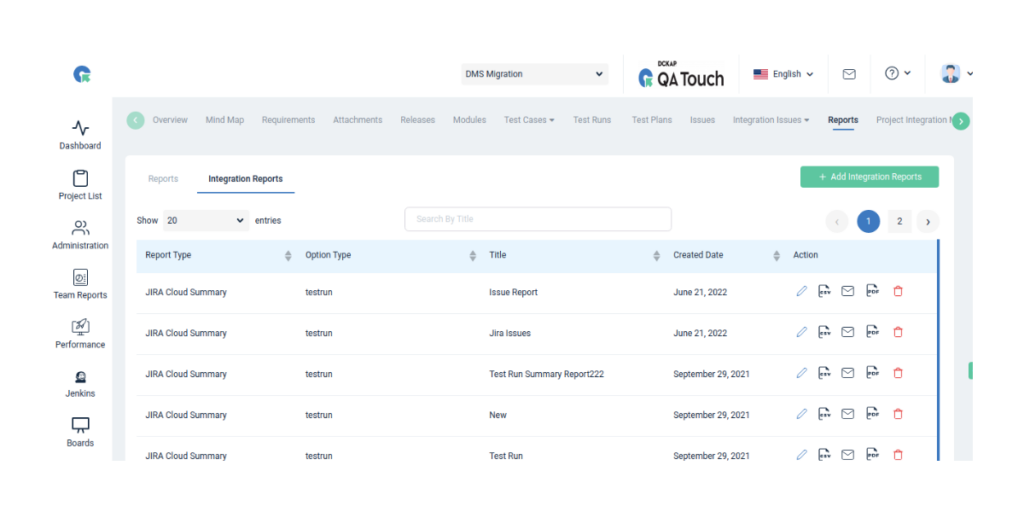This screenshot has width=1024, height=512.
Task: Open the Modules nav tab
Action: click(x=470, y=120)
